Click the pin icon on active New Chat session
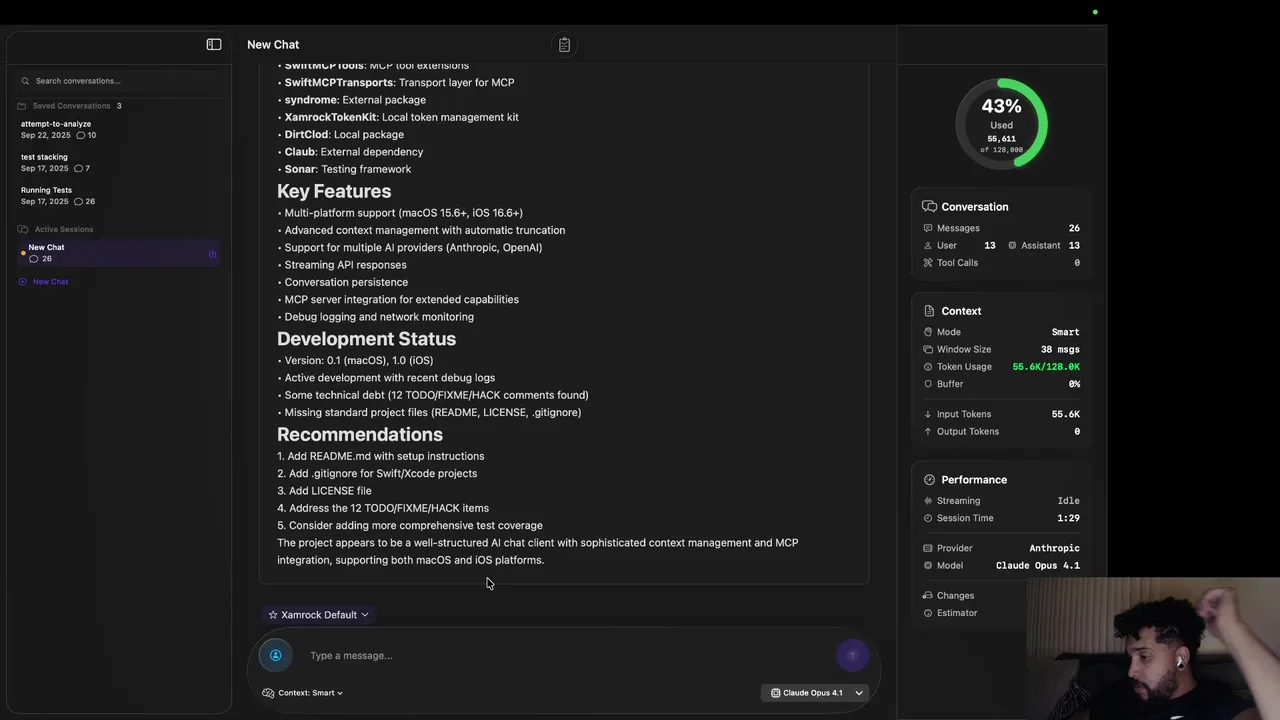 coord(212,254)
